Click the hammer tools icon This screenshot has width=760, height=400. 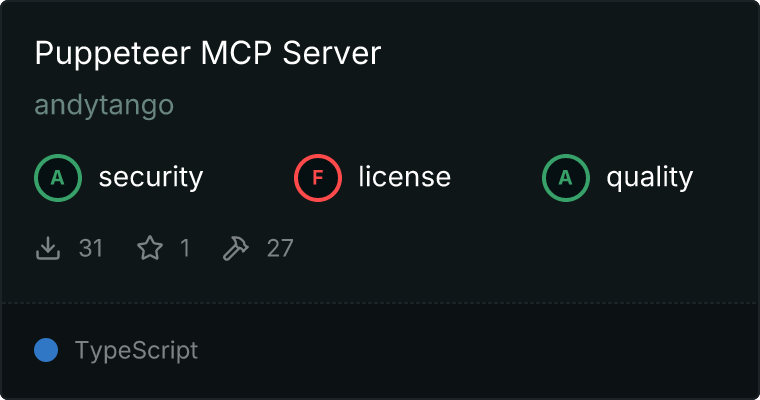pos(236,248)
